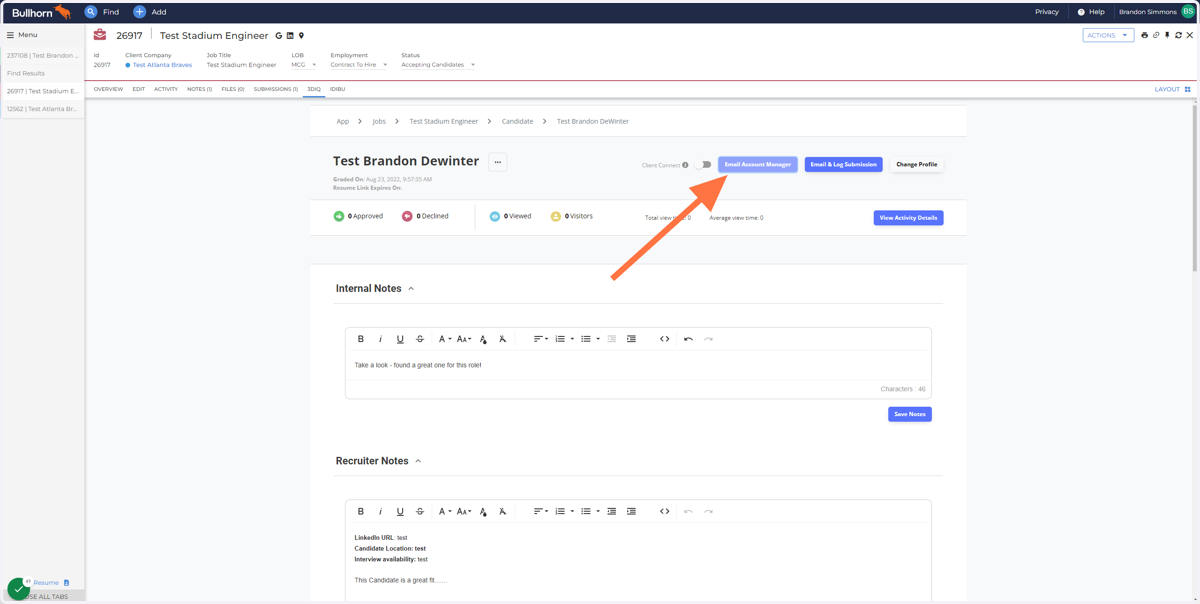Click the Save Notes button
This screenshot has width=1200, height=604.
[x=910, y=414]
